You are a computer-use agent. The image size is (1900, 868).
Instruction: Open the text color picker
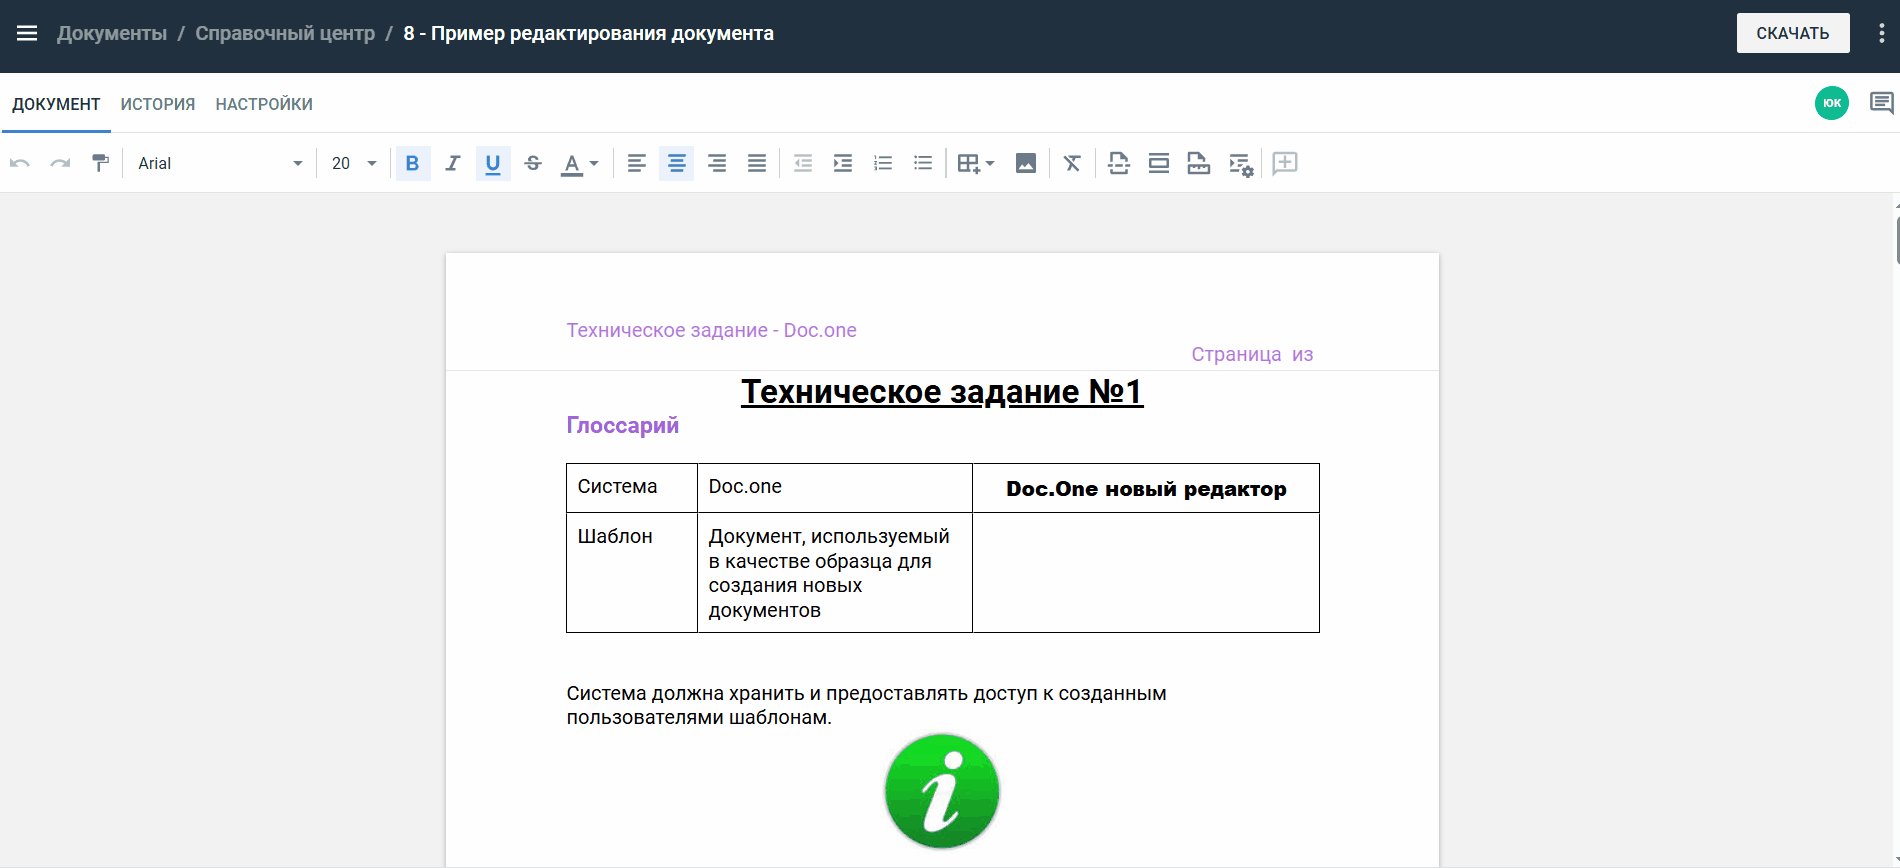pos(579,163)
